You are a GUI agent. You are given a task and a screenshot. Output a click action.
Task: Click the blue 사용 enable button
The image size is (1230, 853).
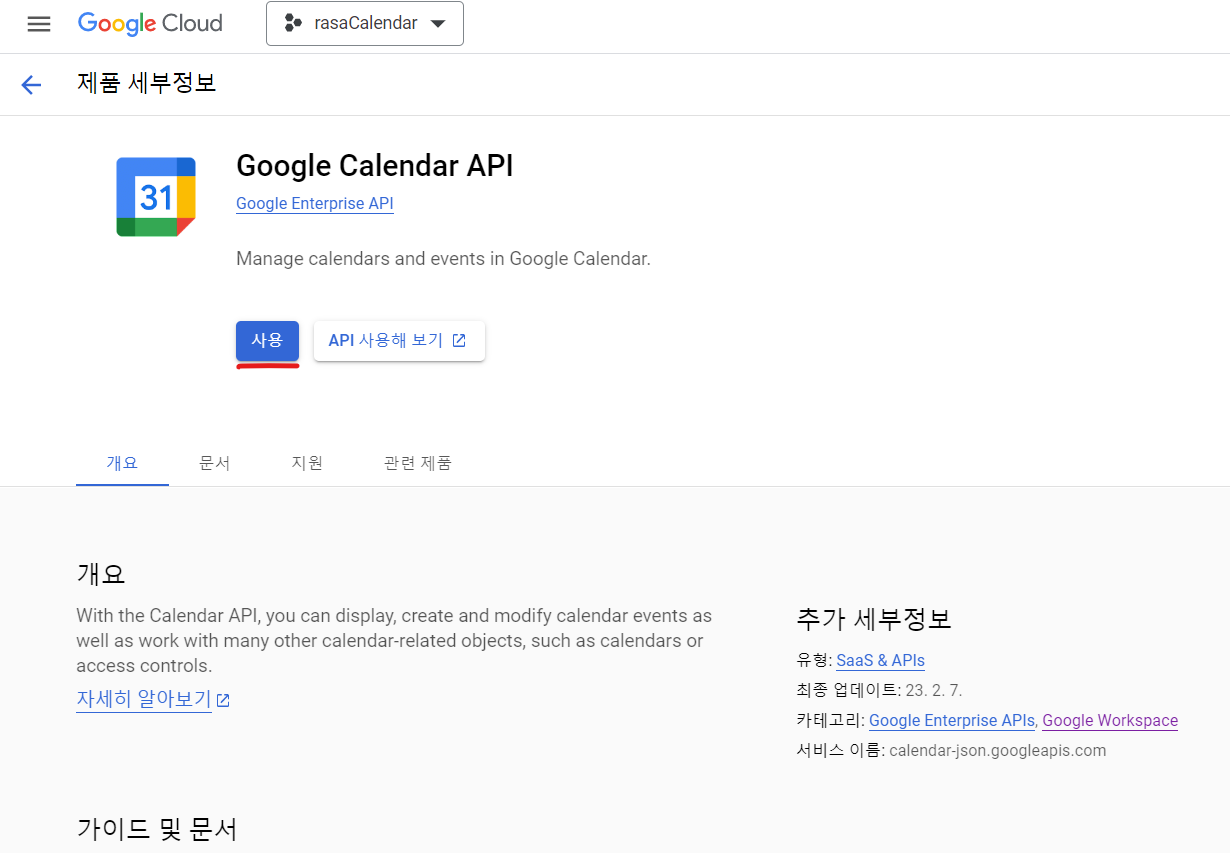[267, 341]
